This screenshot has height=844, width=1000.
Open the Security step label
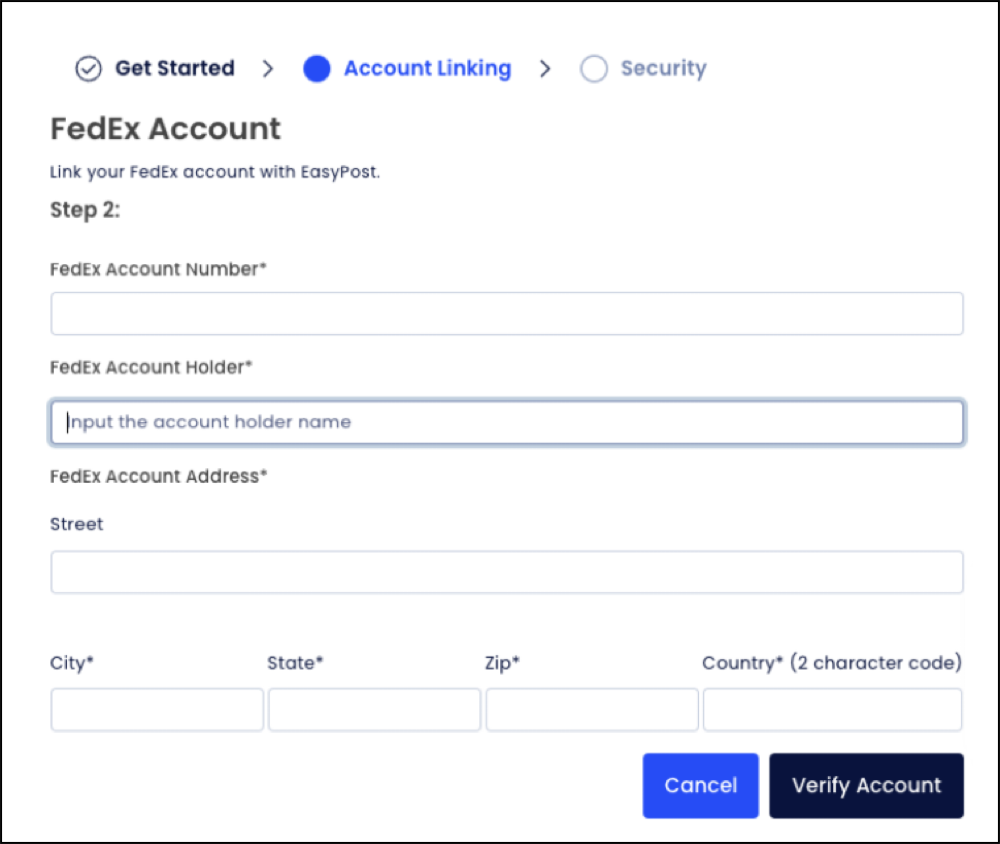tap(663, 68)
